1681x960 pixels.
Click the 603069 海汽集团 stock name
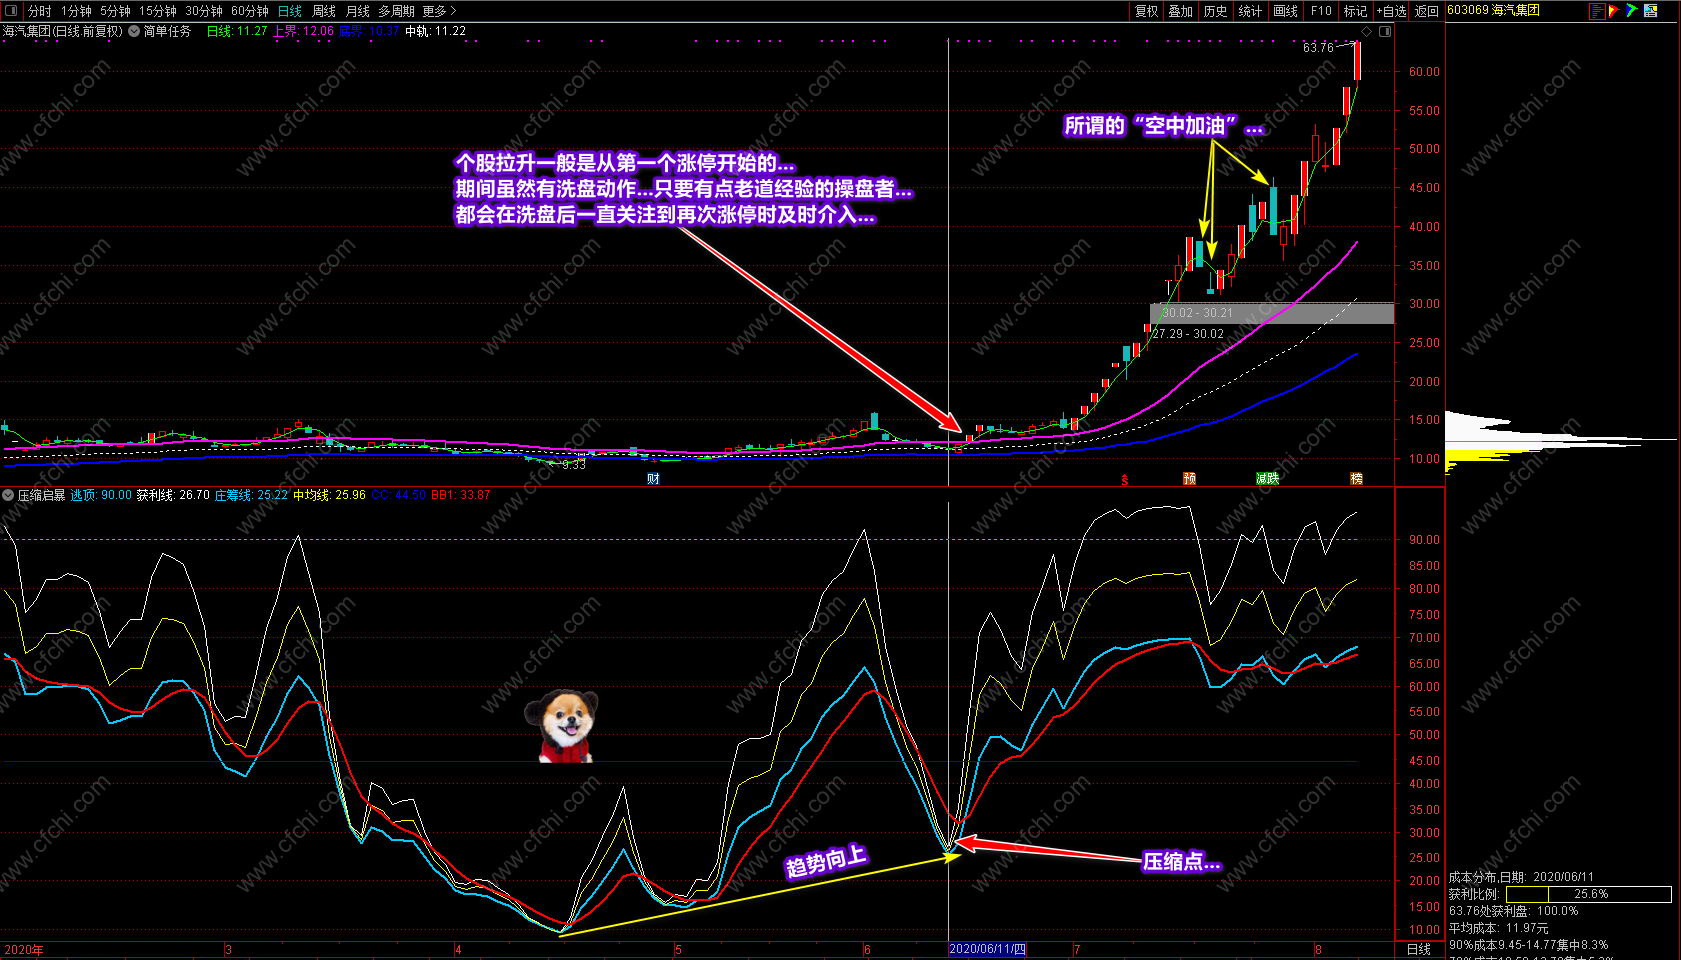pos(1494,10)
